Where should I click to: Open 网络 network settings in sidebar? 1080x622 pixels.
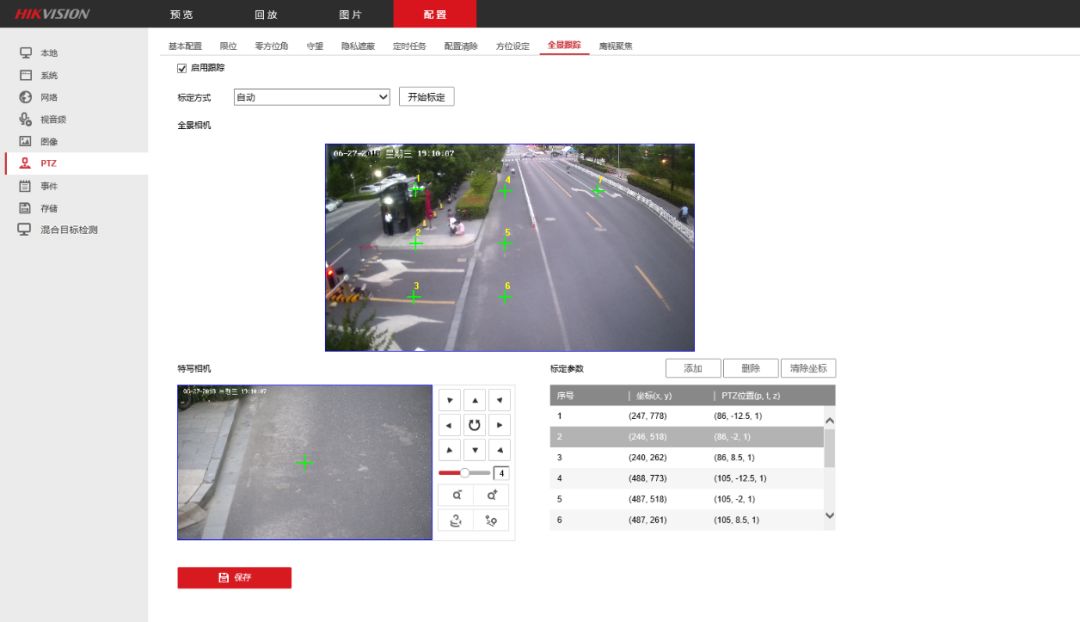(48, 97)
